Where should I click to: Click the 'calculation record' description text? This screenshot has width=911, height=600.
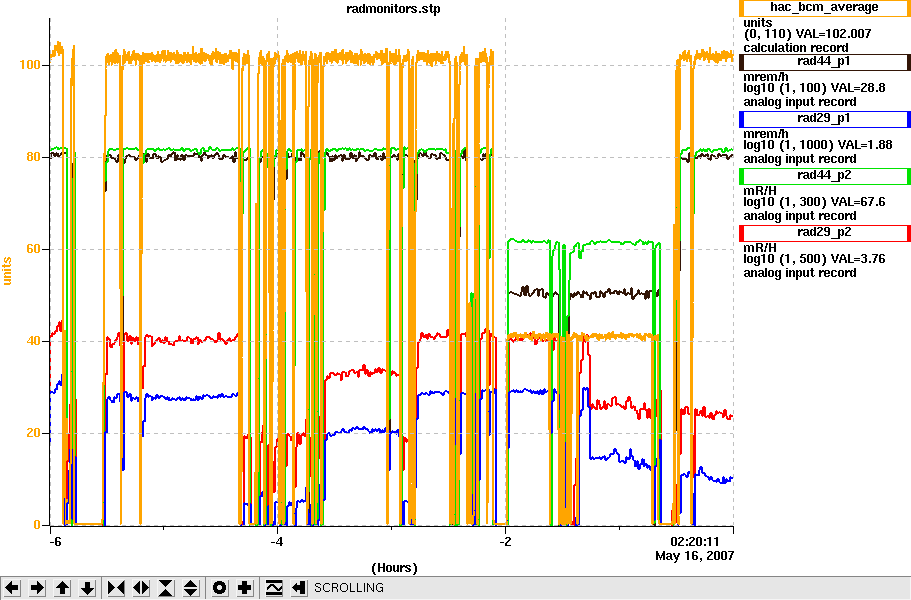click(796, 48)
